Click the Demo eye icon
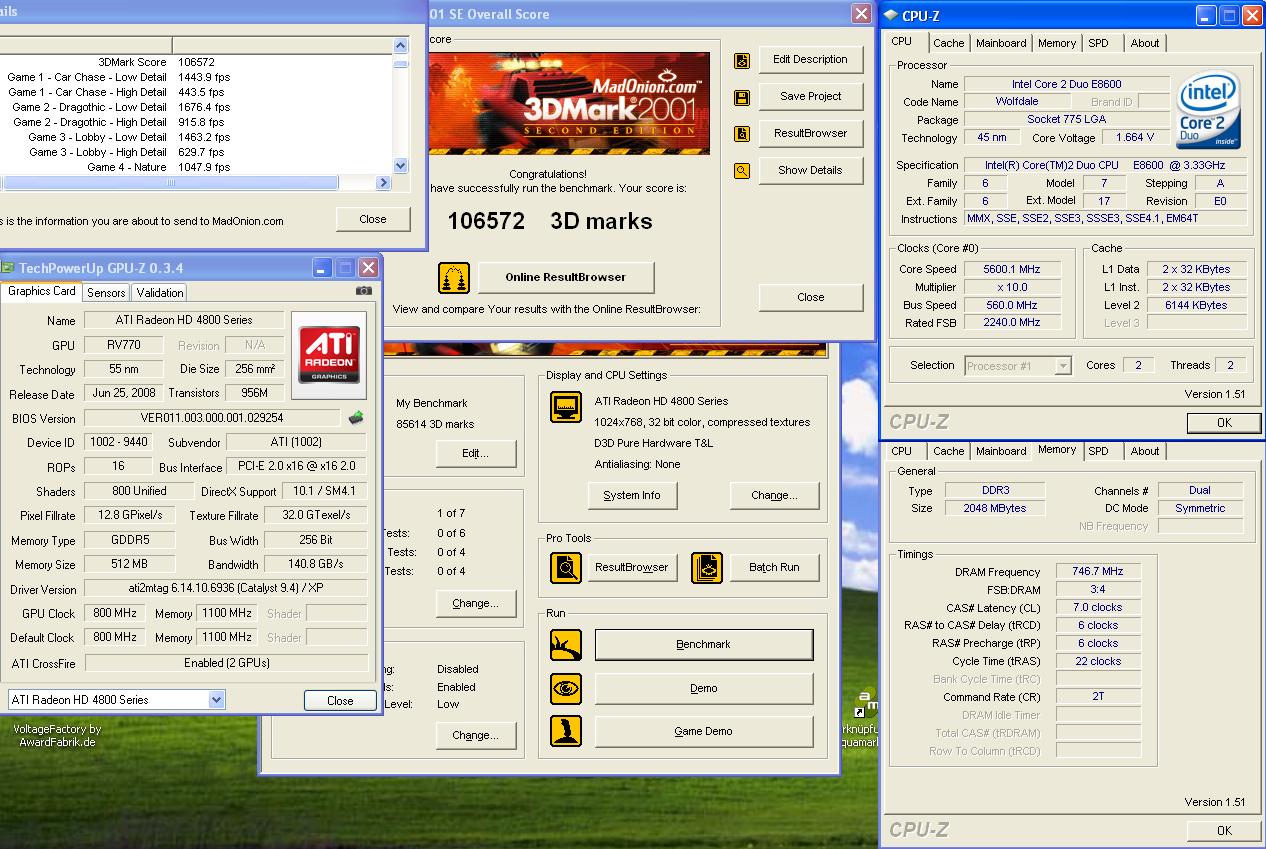 [x=566, y=688]
